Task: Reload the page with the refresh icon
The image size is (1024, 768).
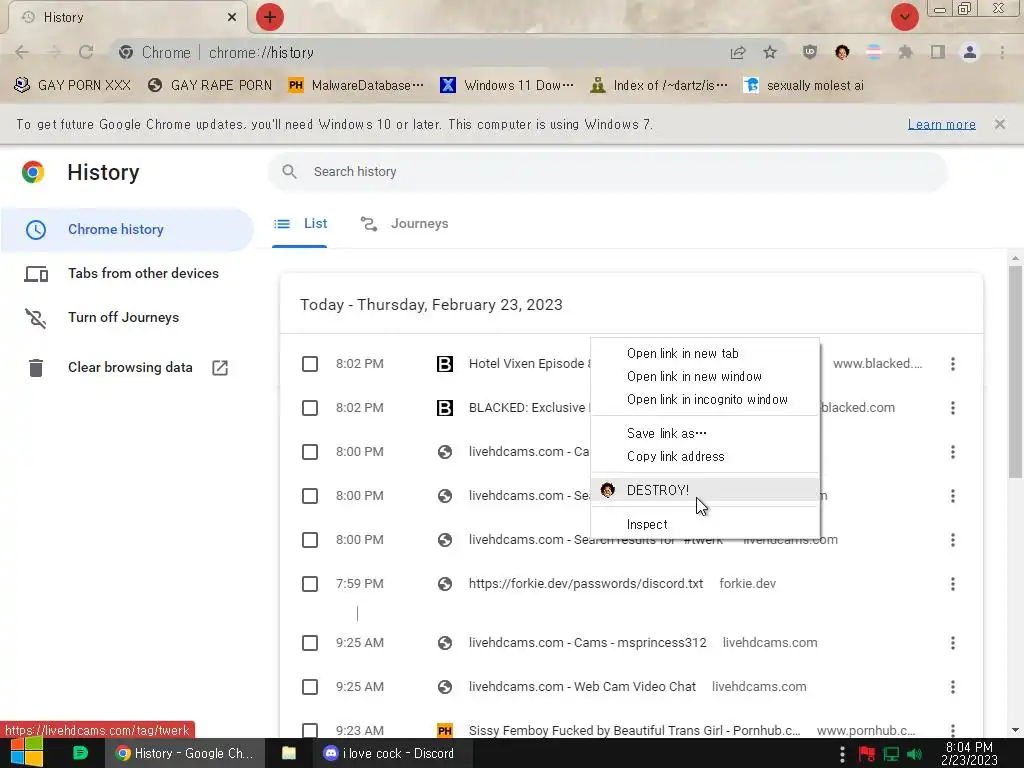Action: 86,52
